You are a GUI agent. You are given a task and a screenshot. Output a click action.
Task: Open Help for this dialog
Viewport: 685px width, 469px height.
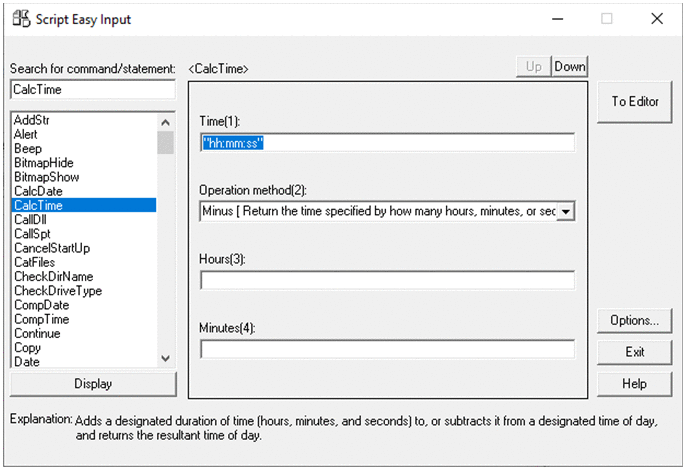(x=634, y=383)
